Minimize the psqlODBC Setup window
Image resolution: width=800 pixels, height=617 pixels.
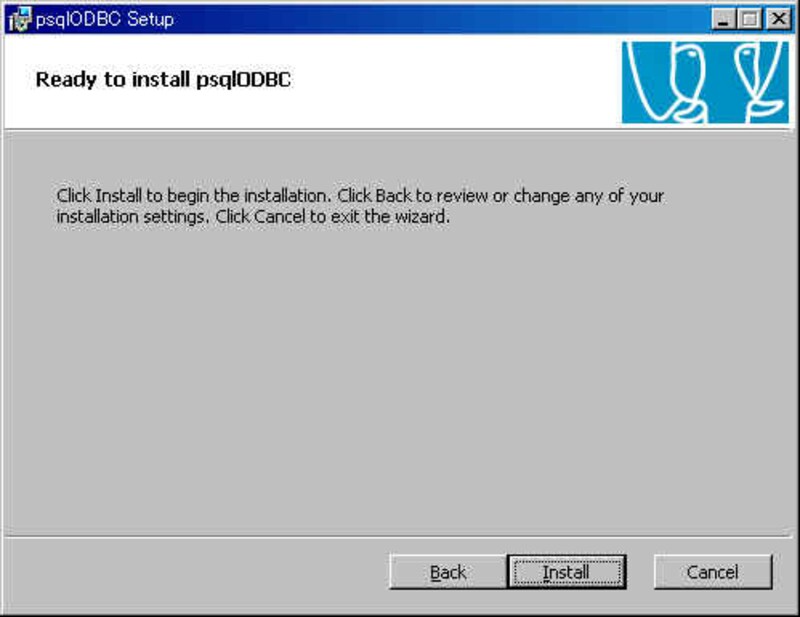(x=723, y=19)
